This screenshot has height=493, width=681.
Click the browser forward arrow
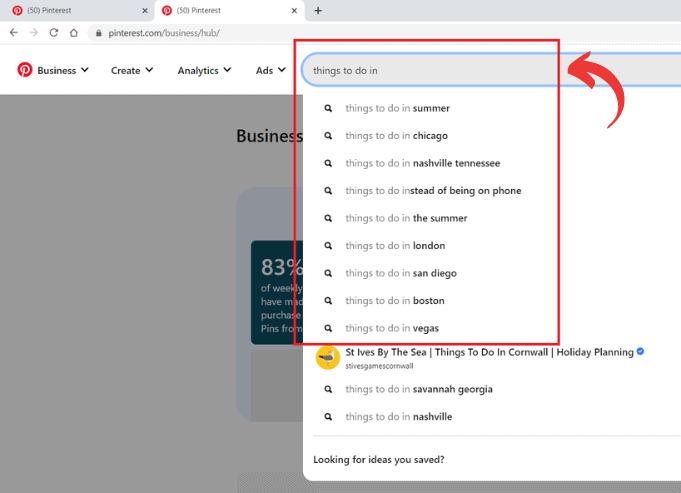34,32
